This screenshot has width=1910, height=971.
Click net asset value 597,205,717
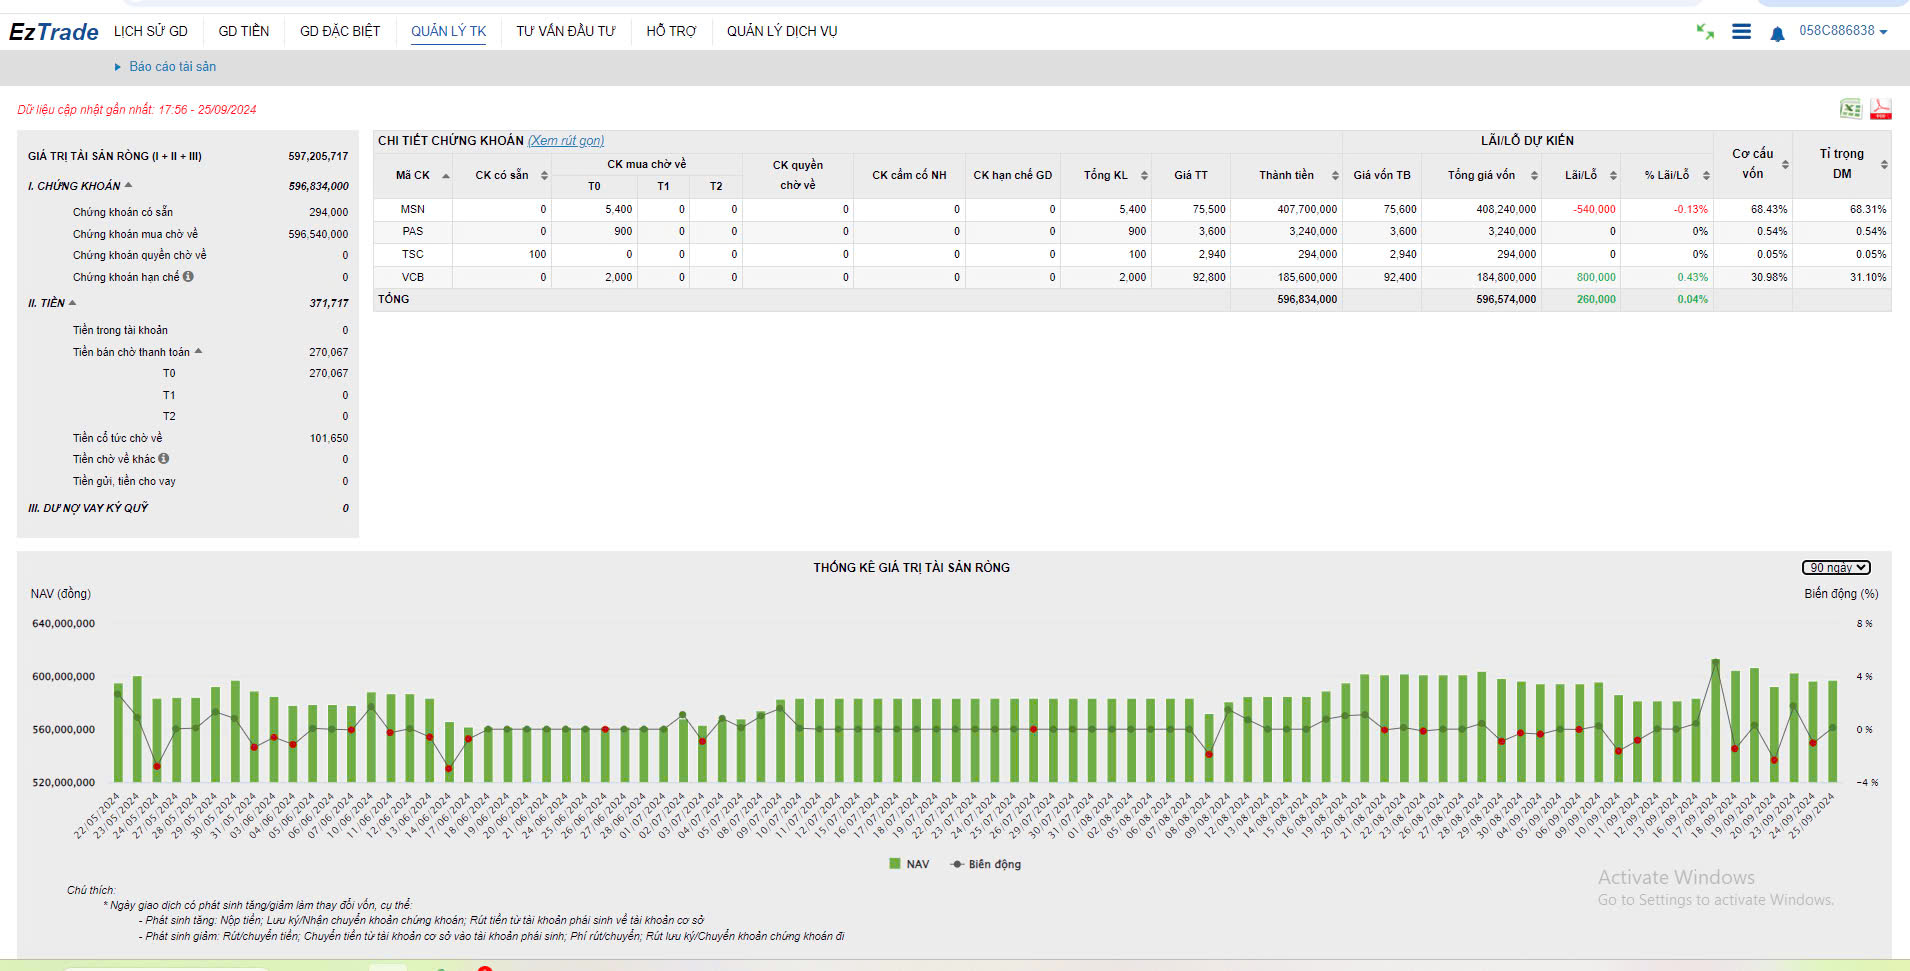point(318,156)
